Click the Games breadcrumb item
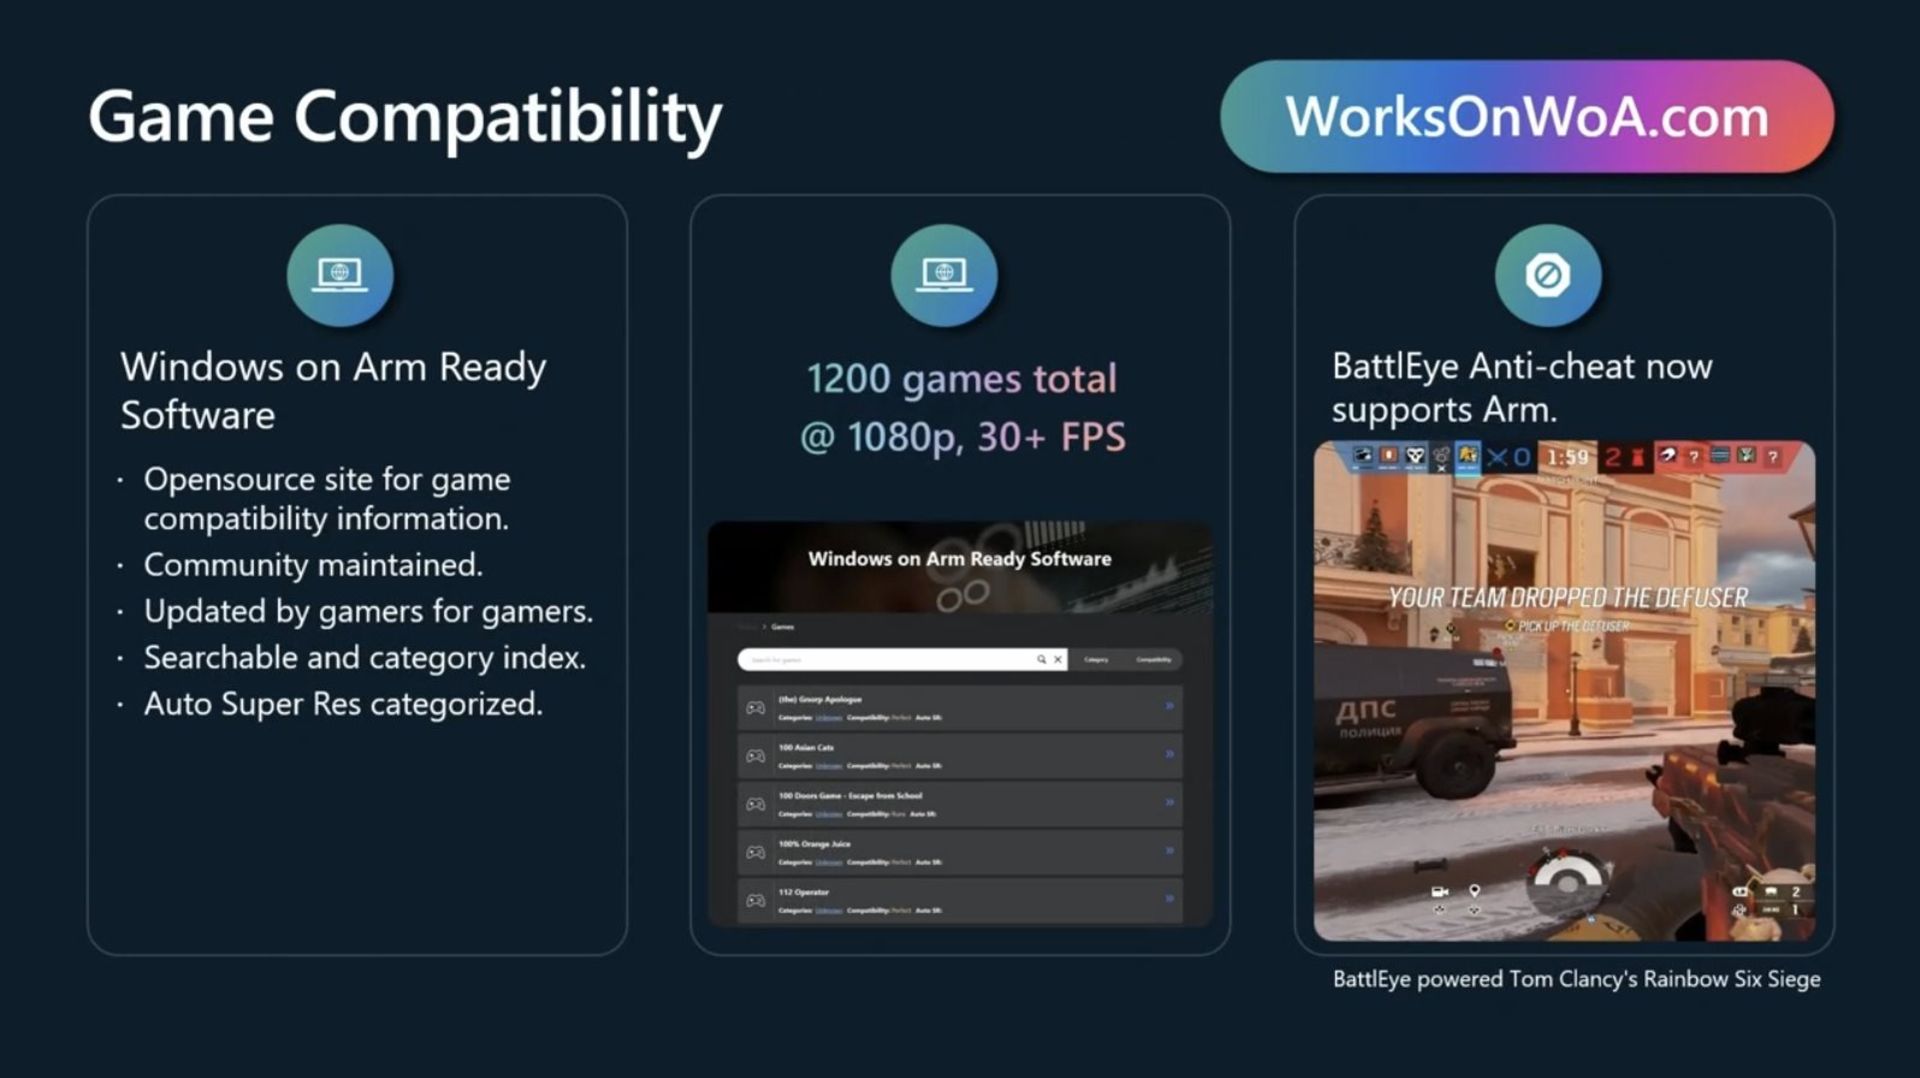 pyautogui.click(x=783, y=627)
